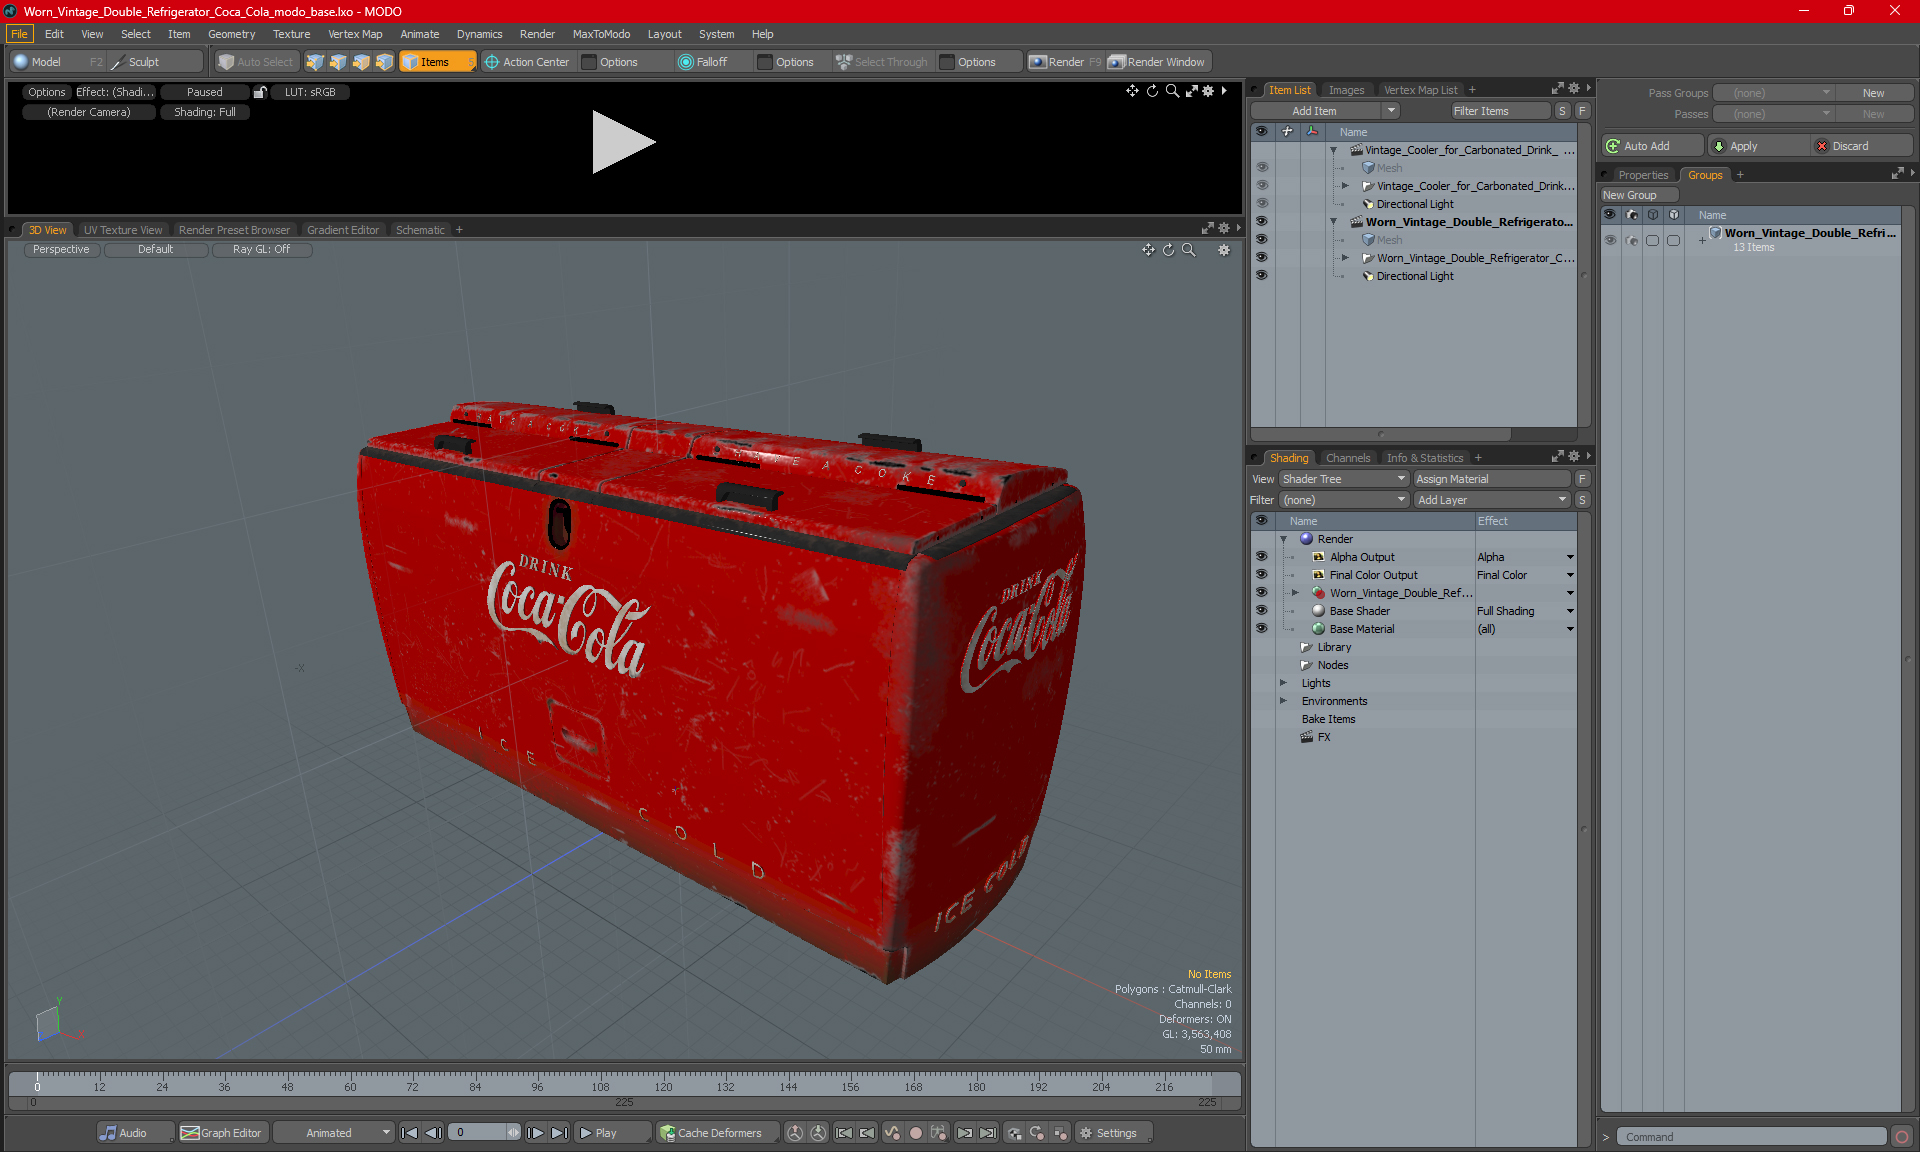This screenshot has height=1152, width=1920.
Task: Activate the Sculpt mode tool
Action: coord(144,62)
